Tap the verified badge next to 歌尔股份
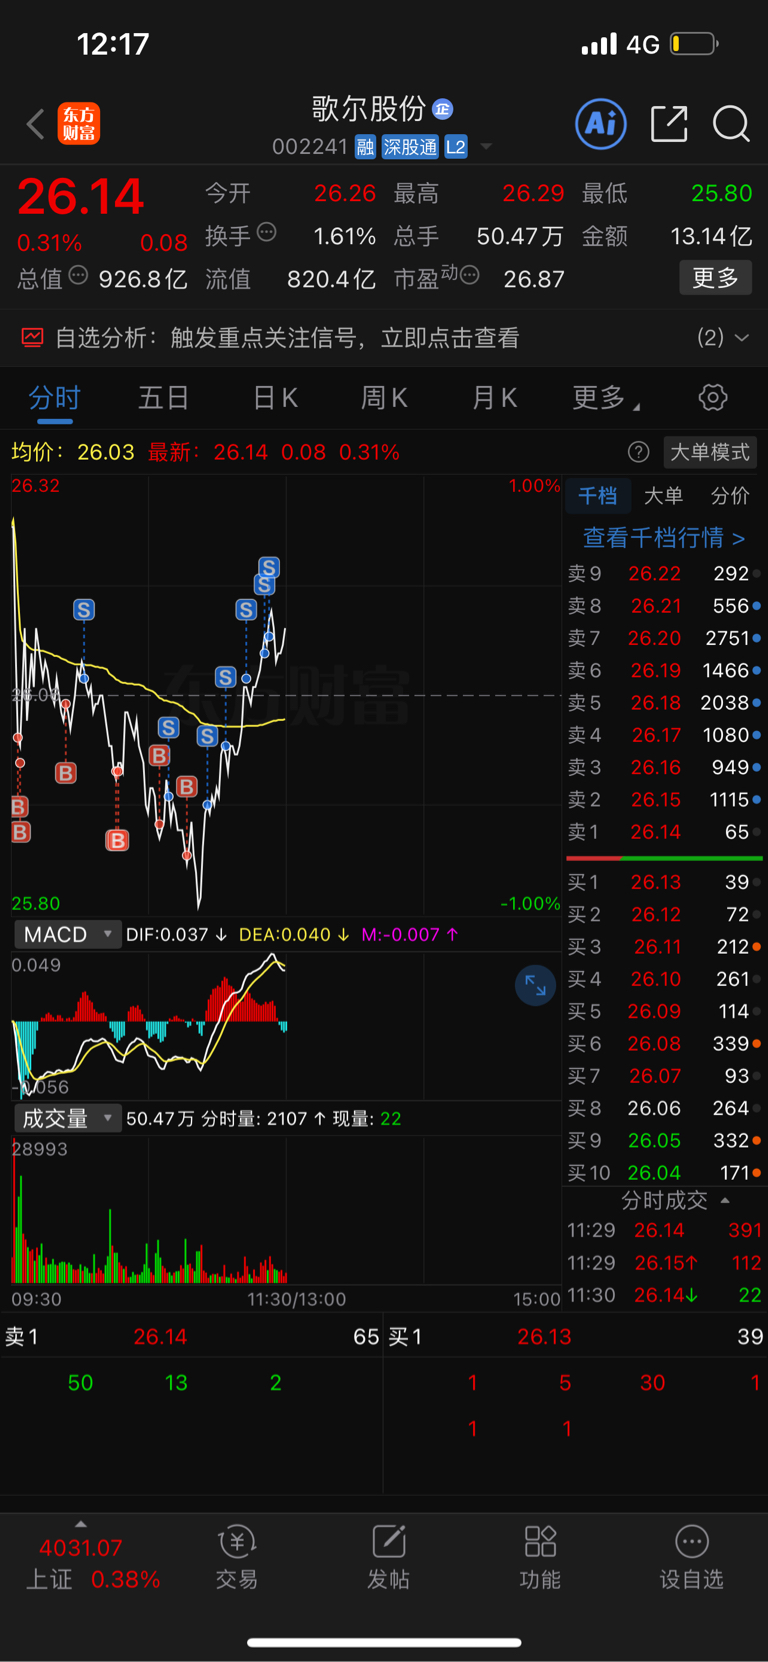This screenshot has width=768, height=1662. point(443,108)
